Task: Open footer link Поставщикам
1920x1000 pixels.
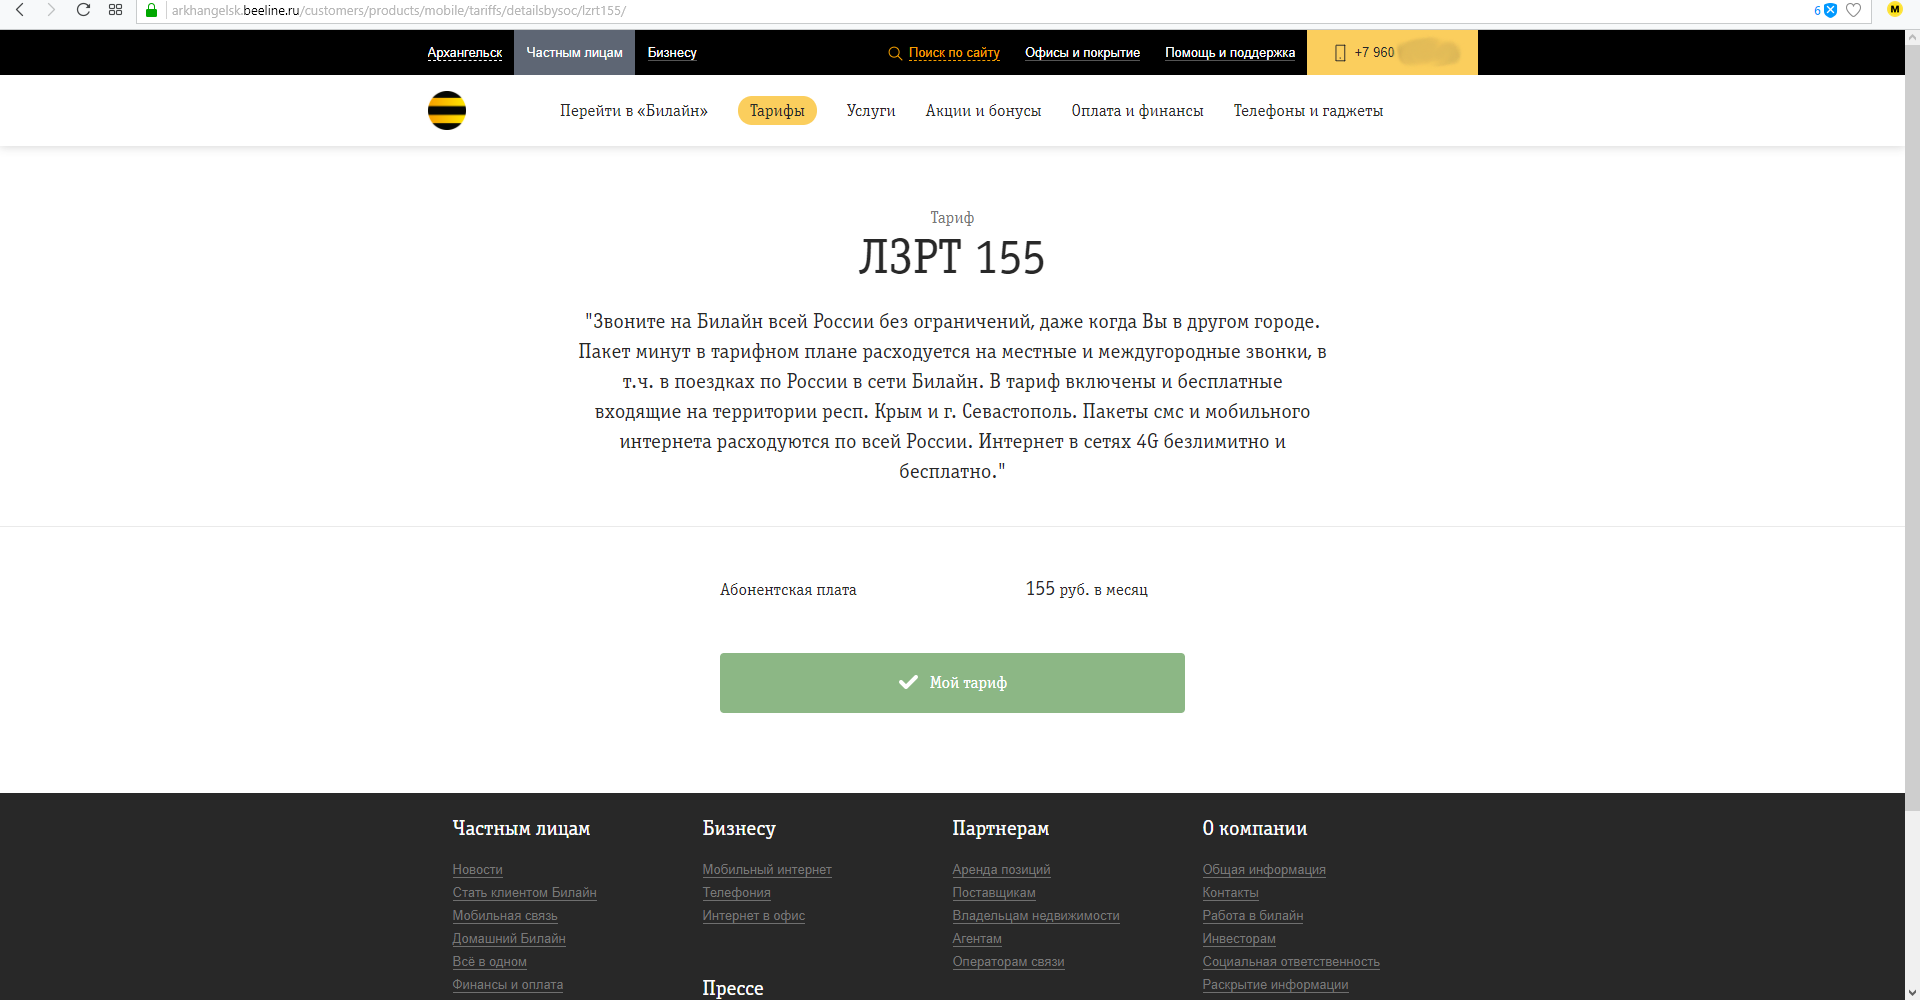Action: tap(994, 893)
